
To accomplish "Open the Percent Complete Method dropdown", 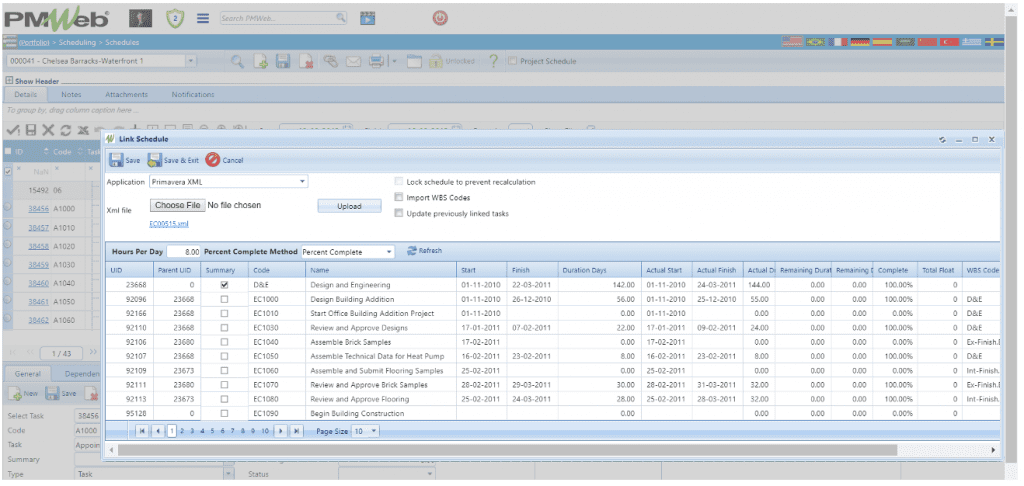I will [389, 251].
